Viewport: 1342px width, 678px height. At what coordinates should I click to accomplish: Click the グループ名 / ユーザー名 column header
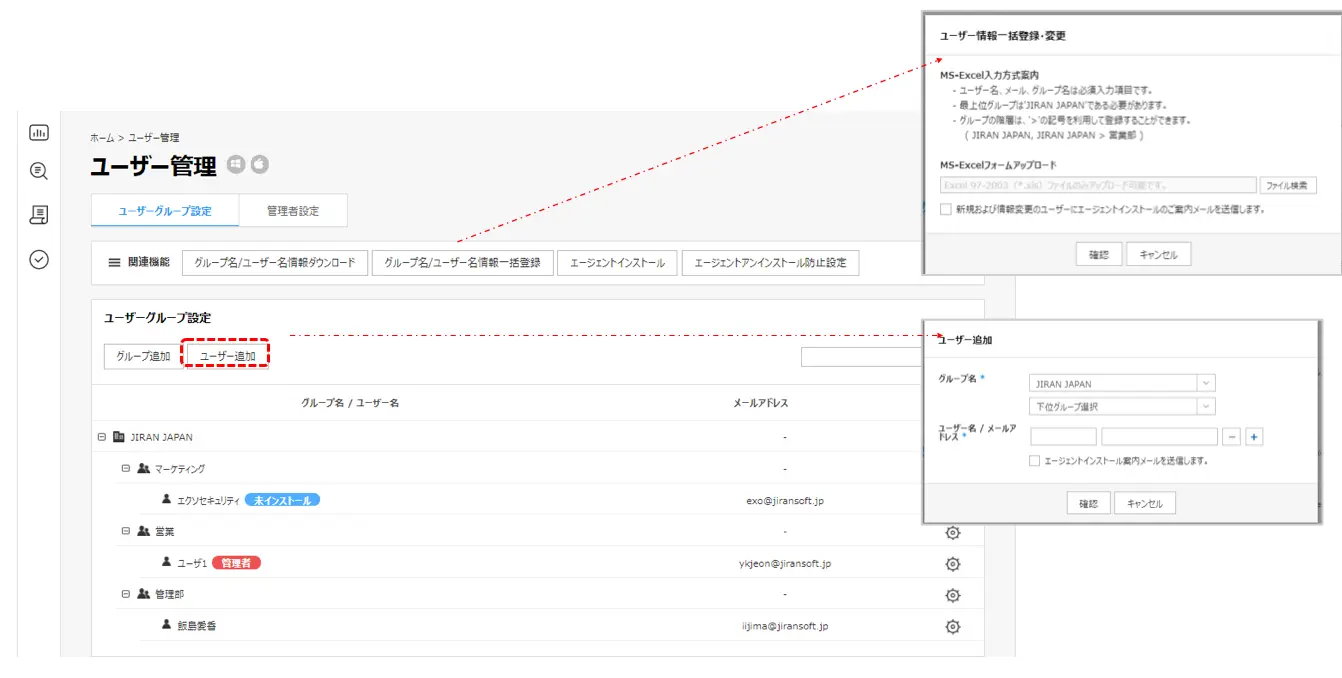350,403
